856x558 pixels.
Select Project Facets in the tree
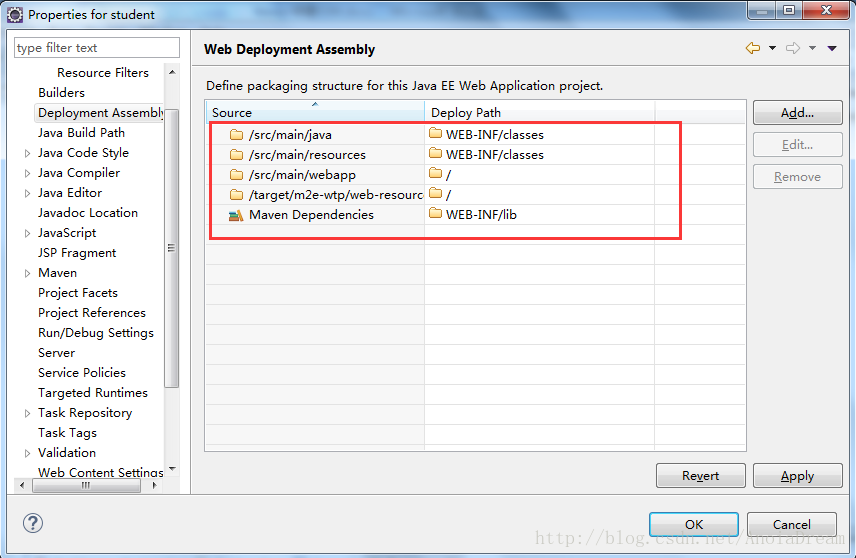click(78, 293)
